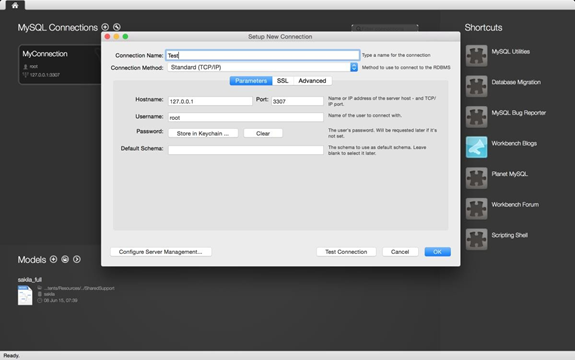Launch Scripting Shell shortcut icon
575x360 pixels.
tap(476, 239)
